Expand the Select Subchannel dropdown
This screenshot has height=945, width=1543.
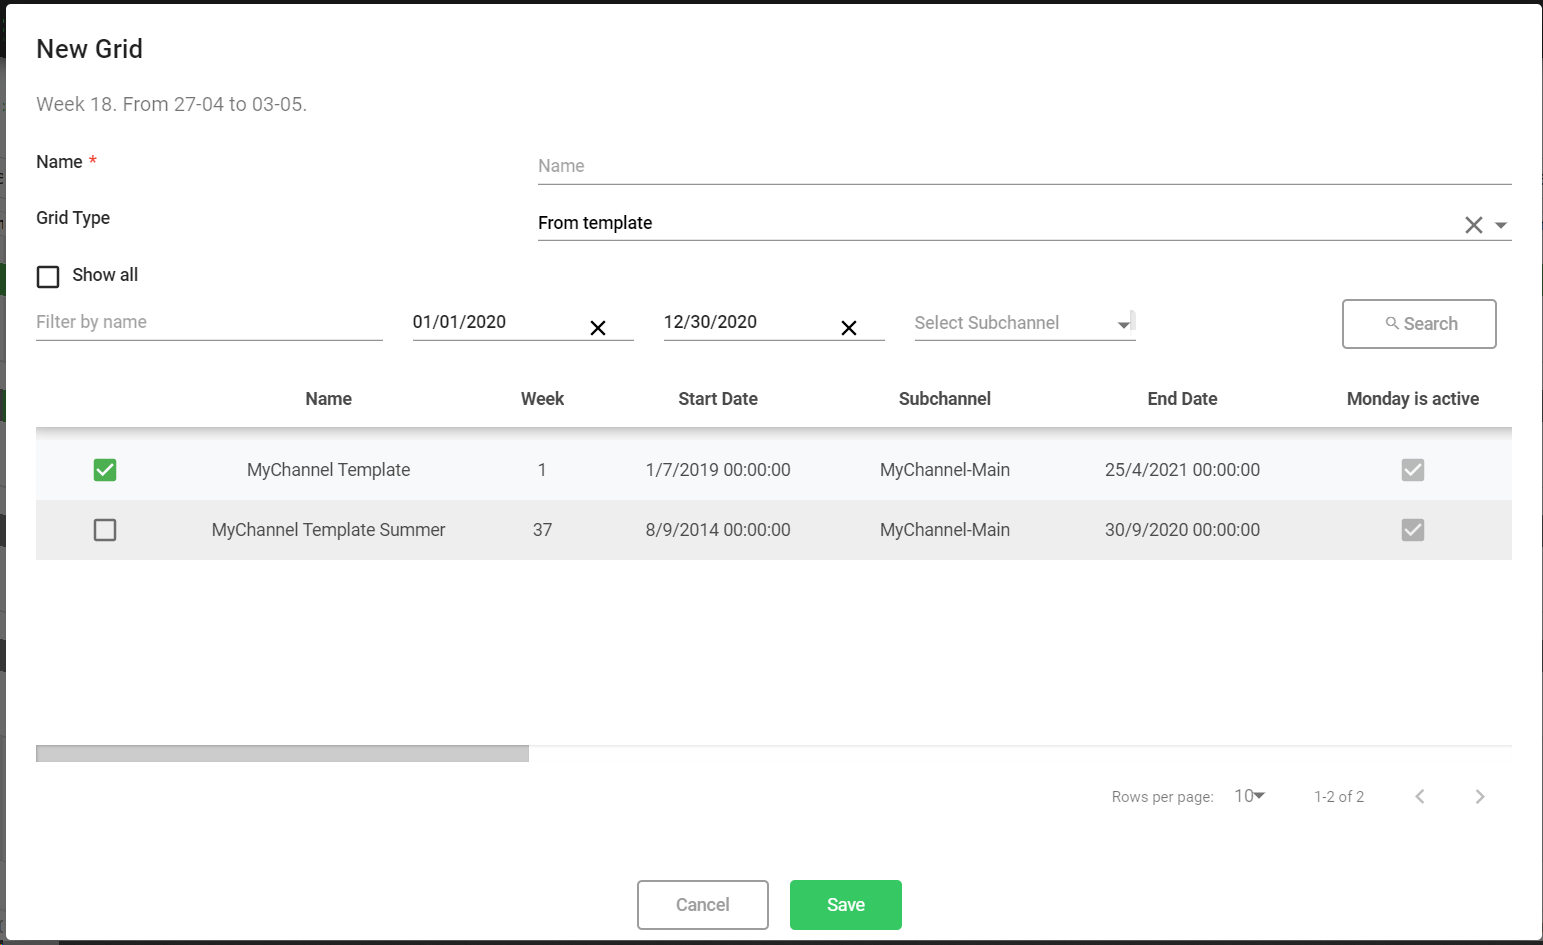point(1123,324)
